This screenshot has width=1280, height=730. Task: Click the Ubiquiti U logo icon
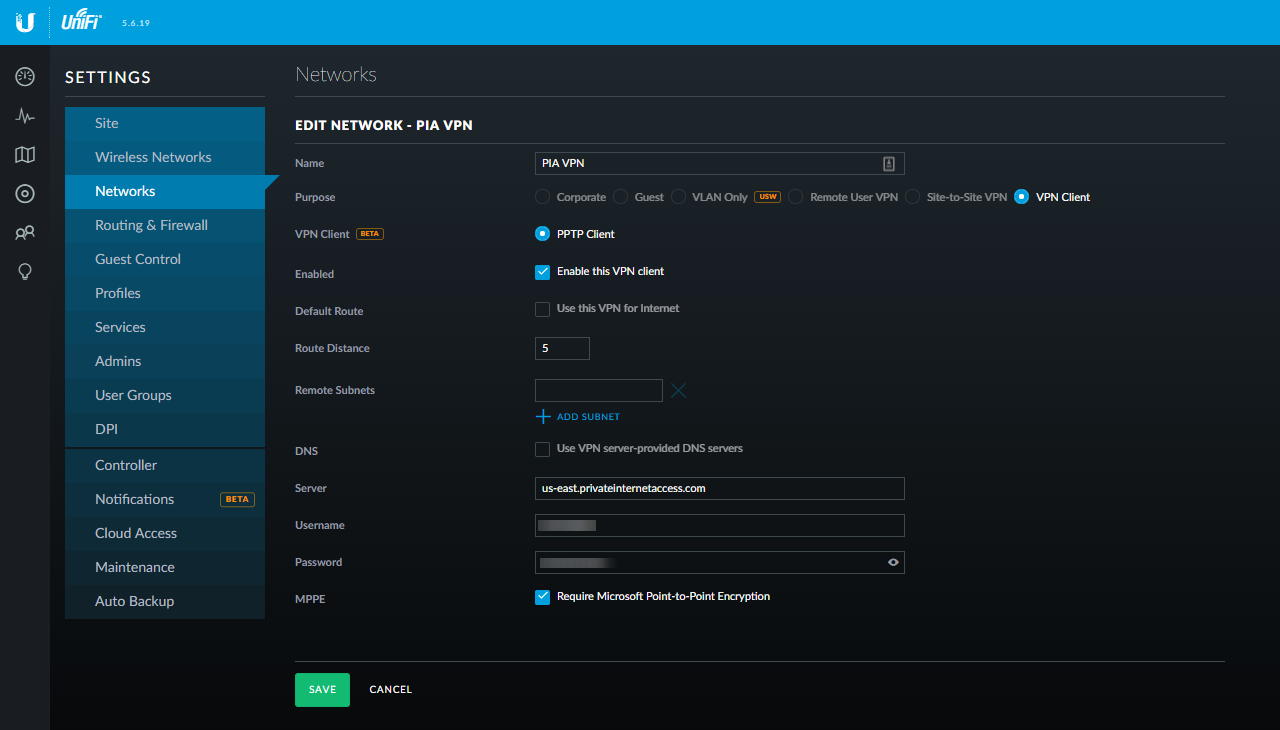[25, 22]
